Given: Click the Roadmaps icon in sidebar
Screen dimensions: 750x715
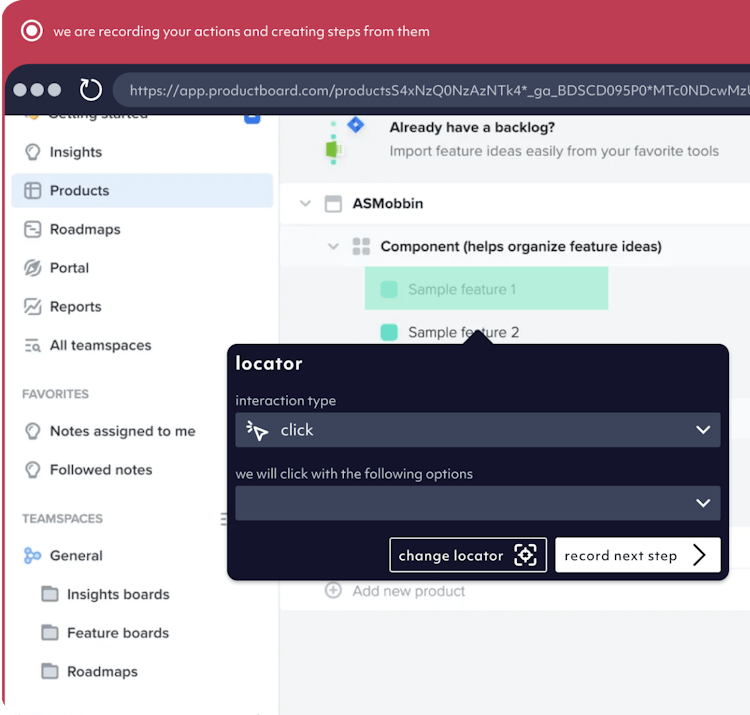Looking at the screenshot, I should click(x=33, y=229).
